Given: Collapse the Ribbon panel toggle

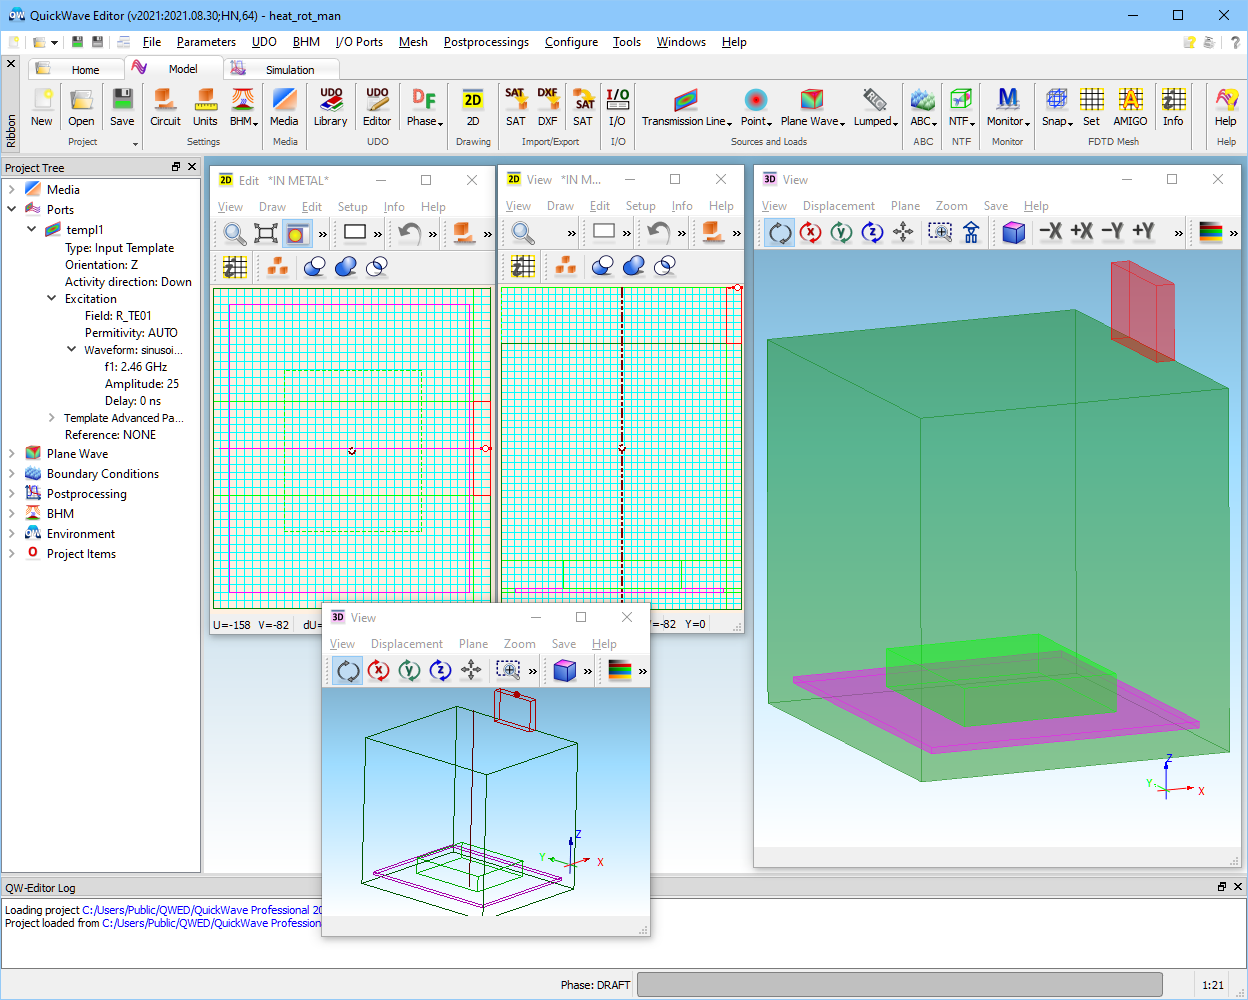Looking at the screenshot, I should coord(11,63).
